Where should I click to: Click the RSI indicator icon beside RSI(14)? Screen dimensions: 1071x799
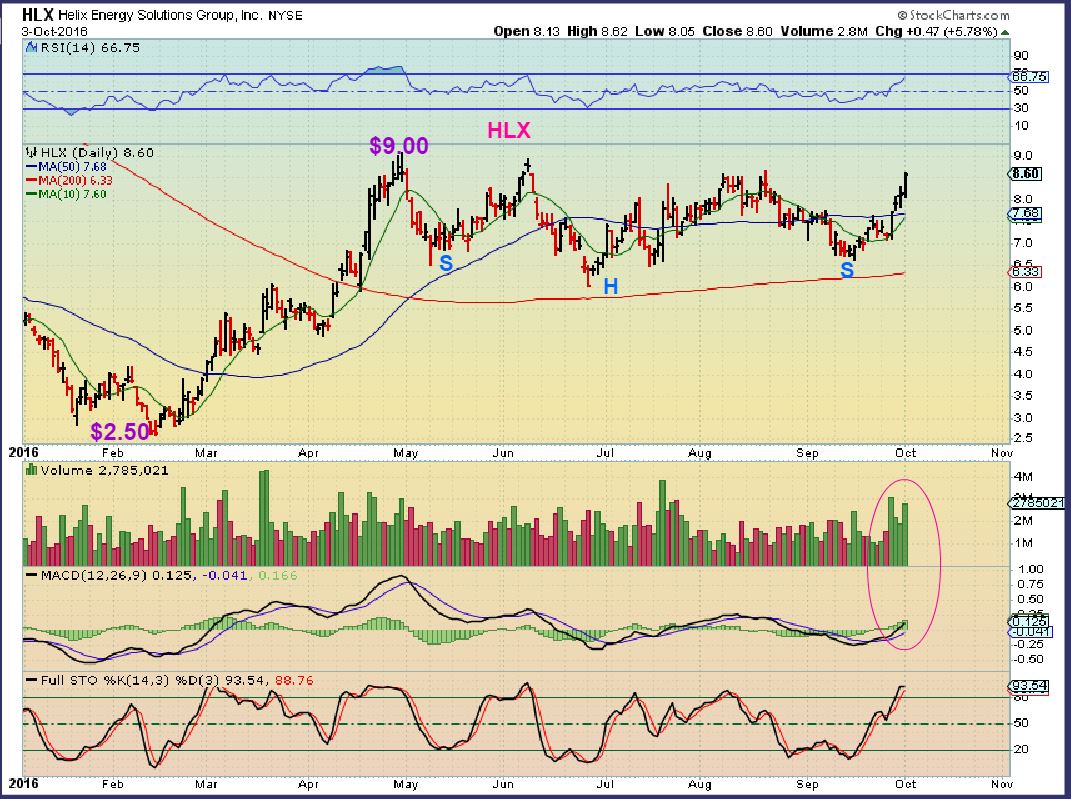(31, 48)
